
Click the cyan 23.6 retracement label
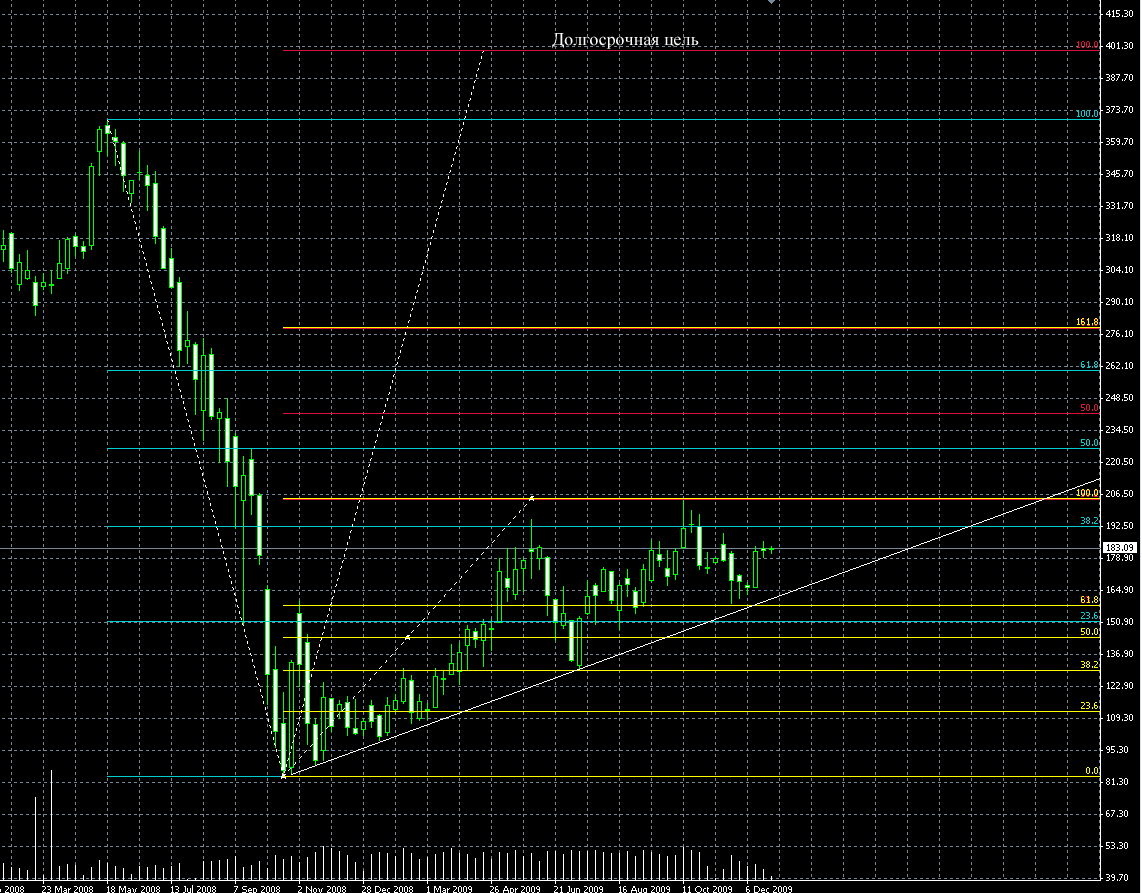(x=1089, y=615)
